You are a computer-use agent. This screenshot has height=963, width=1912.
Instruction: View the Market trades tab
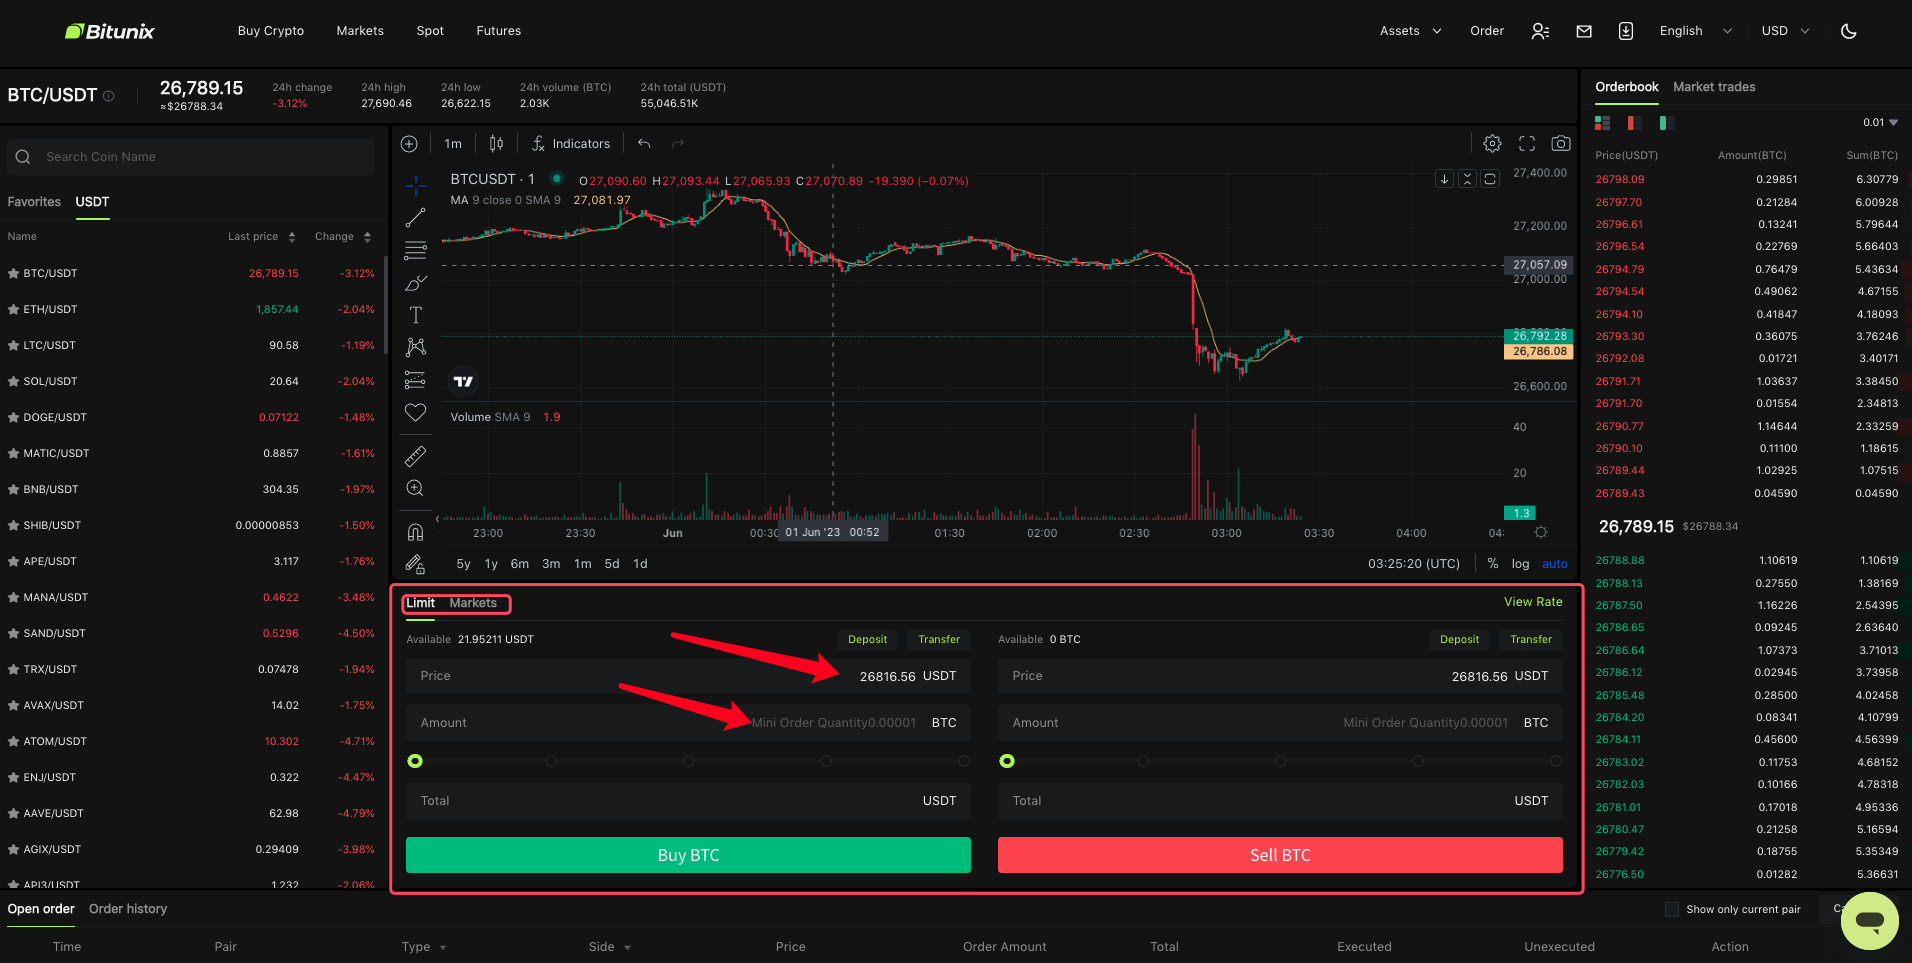1713,87
